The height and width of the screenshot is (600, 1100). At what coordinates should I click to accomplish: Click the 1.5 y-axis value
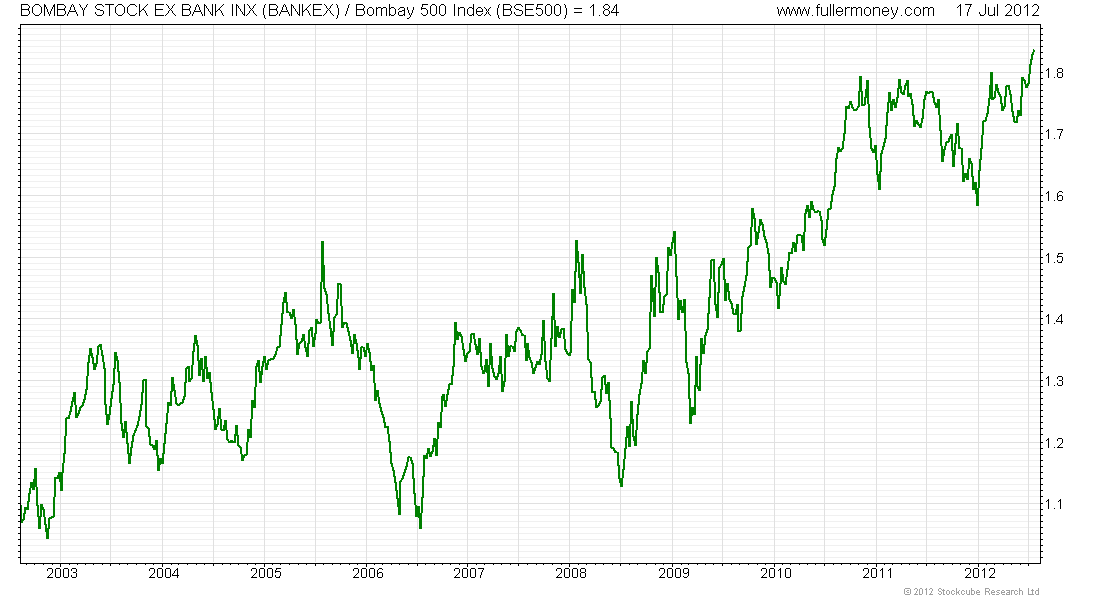point(1054,258)
